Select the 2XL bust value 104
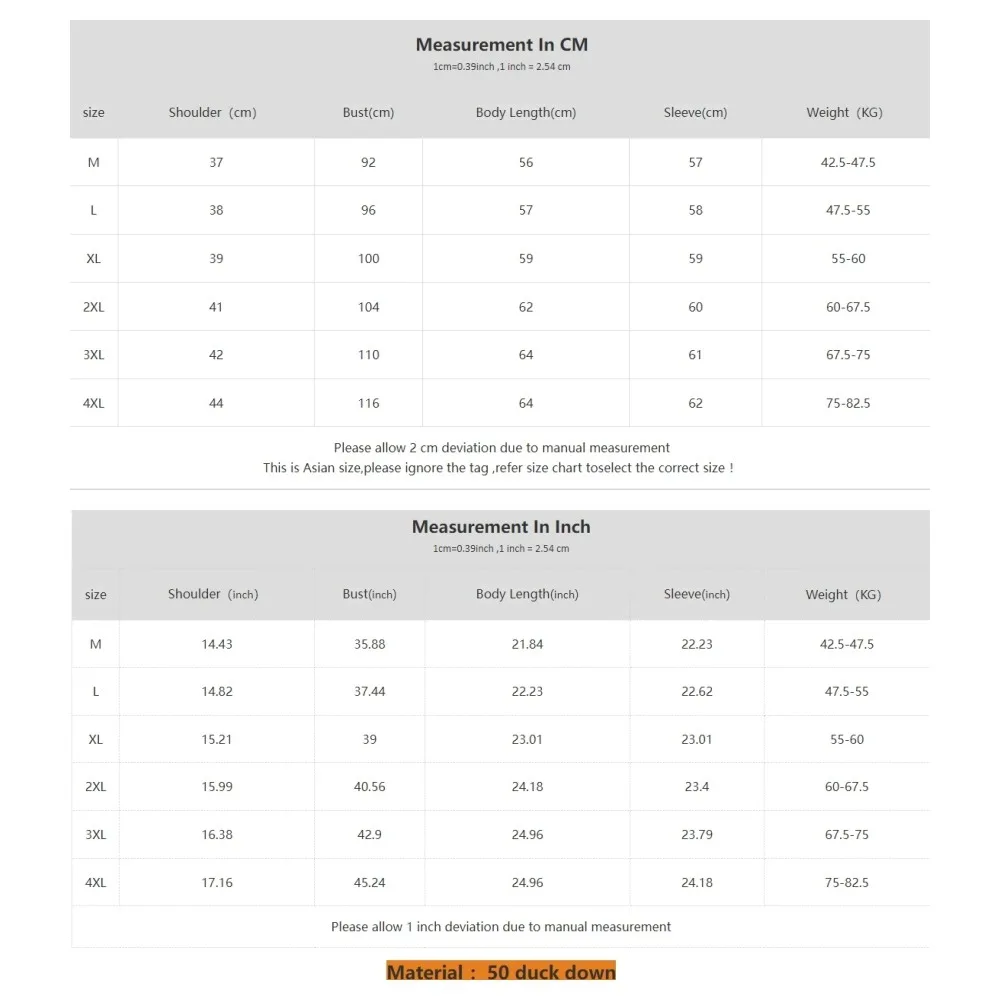This screenshot has width=1000, height=1000. coord(368,307)
